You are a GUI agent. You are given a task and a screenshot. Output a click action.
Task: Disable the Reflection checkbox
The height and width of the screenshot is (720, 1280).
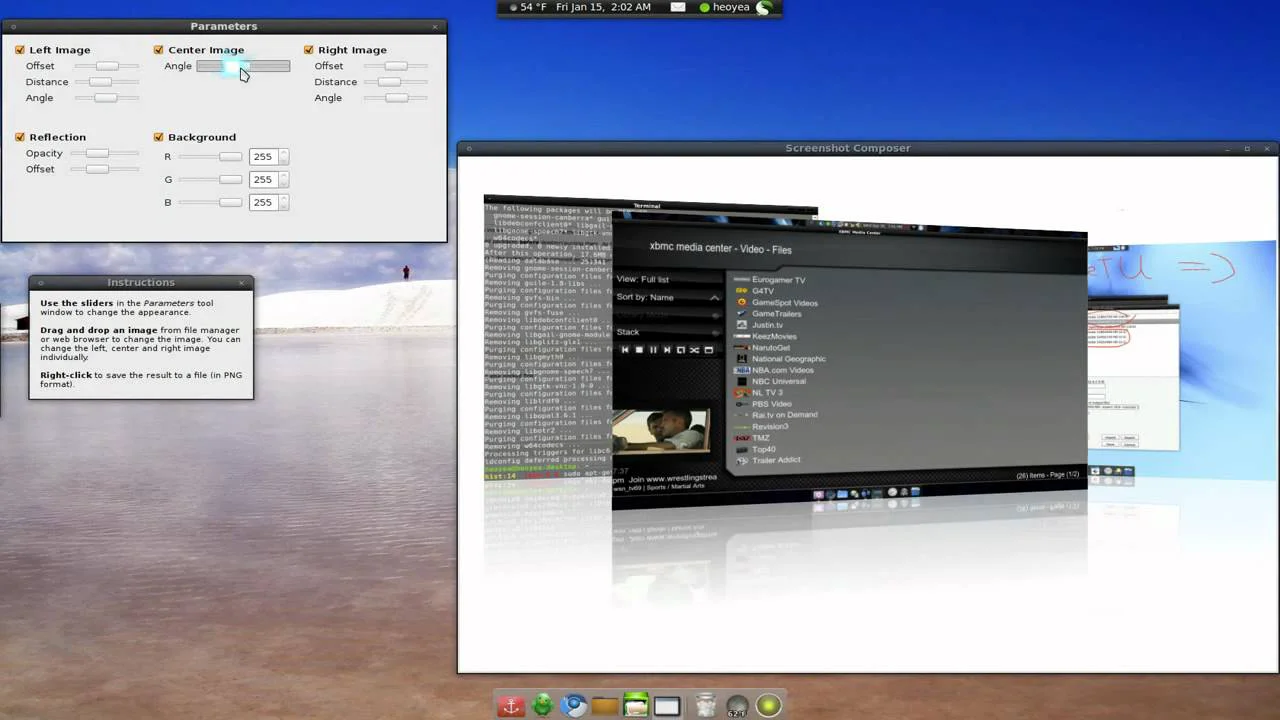(x=20, y=137)
